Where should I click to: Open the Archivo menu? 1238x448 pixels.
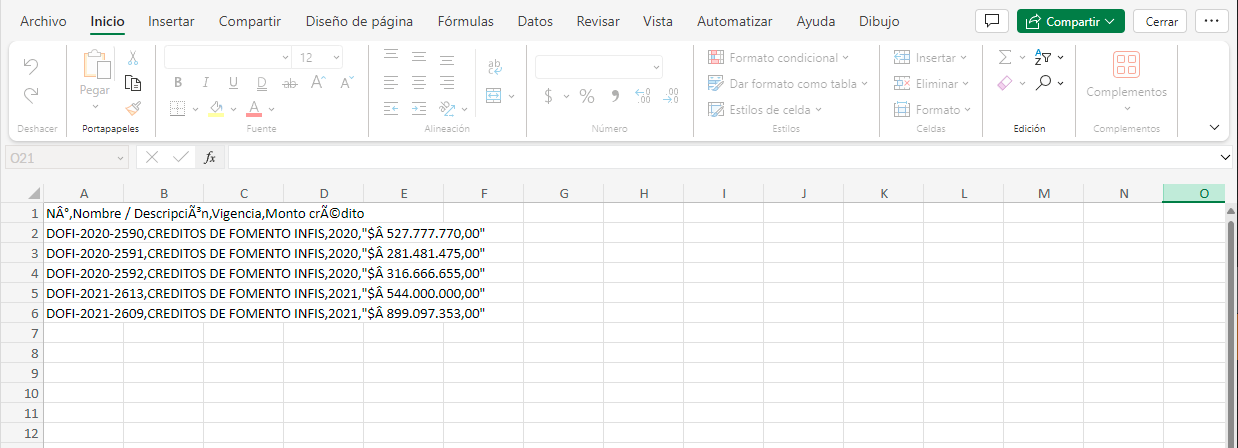[43, 21]
